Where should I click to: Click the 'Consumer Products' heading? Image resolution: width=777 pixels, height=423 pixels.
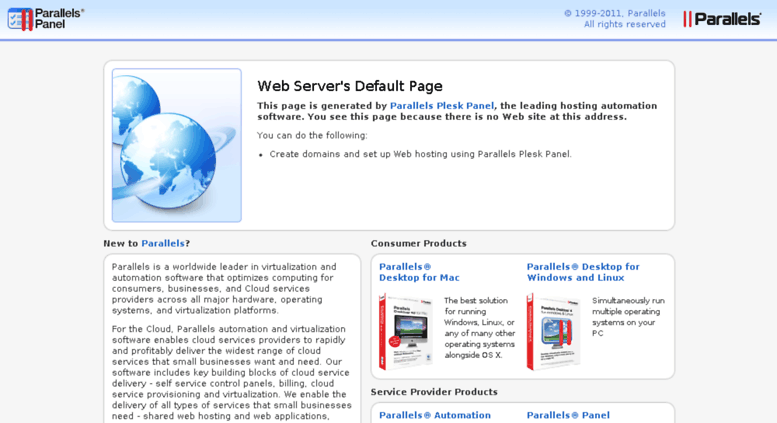(x=419, y=243)
